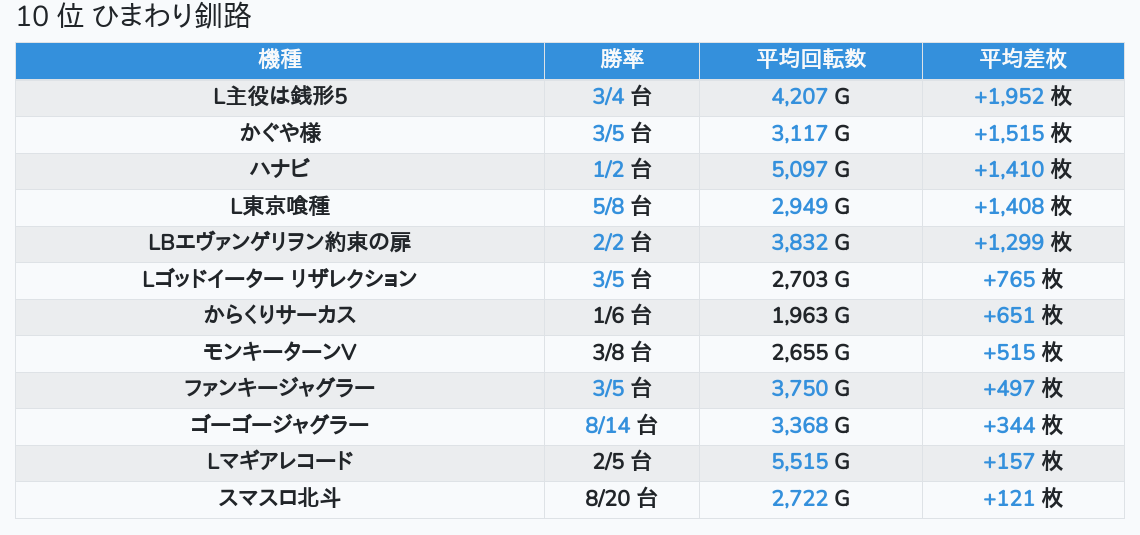Screen dimensions: 1140x535
Task: Click the 平均差枚 column header
Action: 1023,60
